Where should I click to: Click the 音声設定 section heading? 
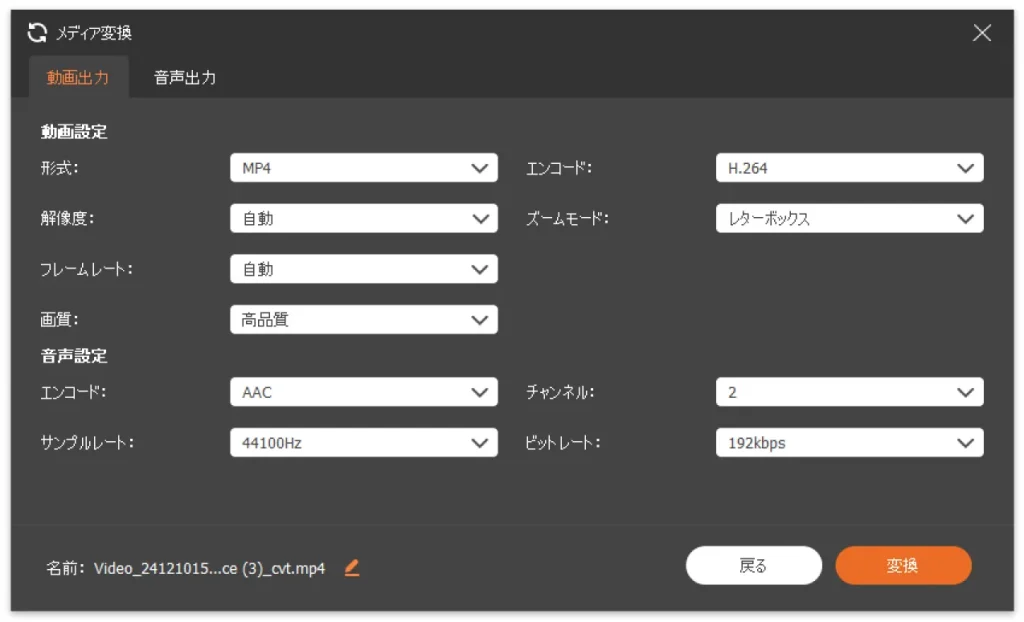(x=74, y=355)
